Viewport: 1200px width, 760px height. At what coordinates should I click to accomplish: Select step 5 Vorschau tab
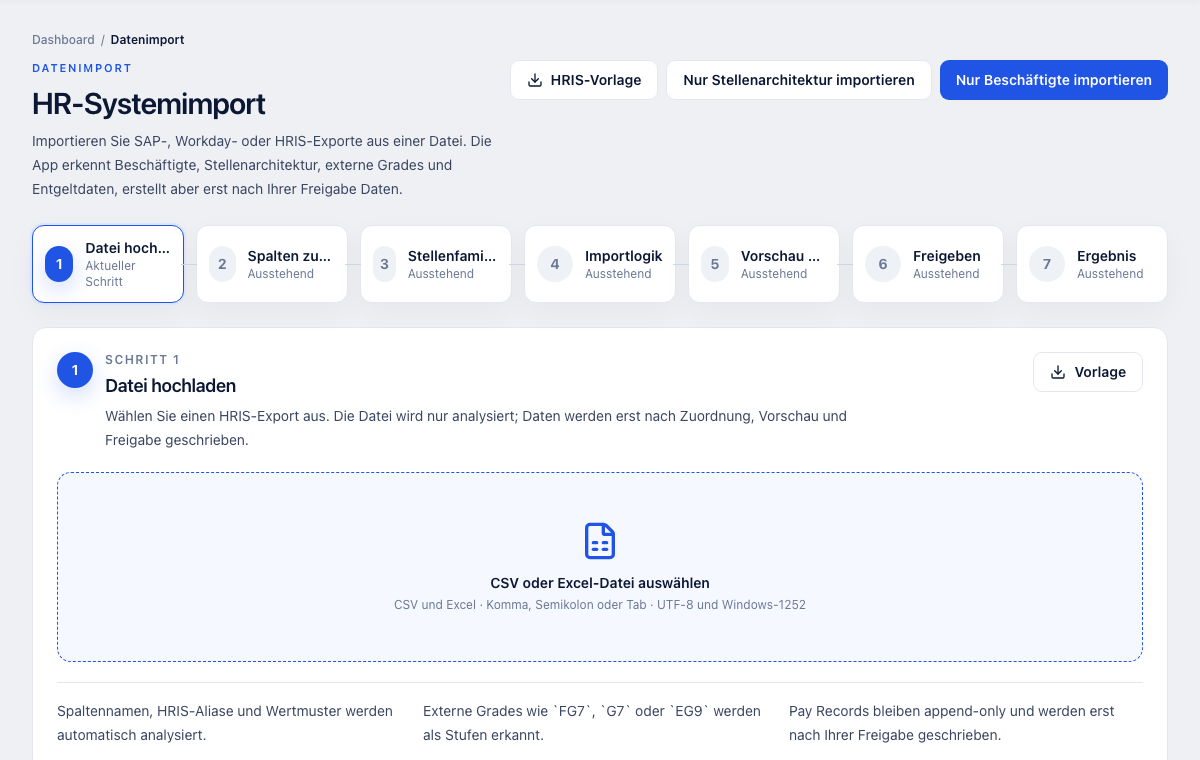(x=764, y=264)
